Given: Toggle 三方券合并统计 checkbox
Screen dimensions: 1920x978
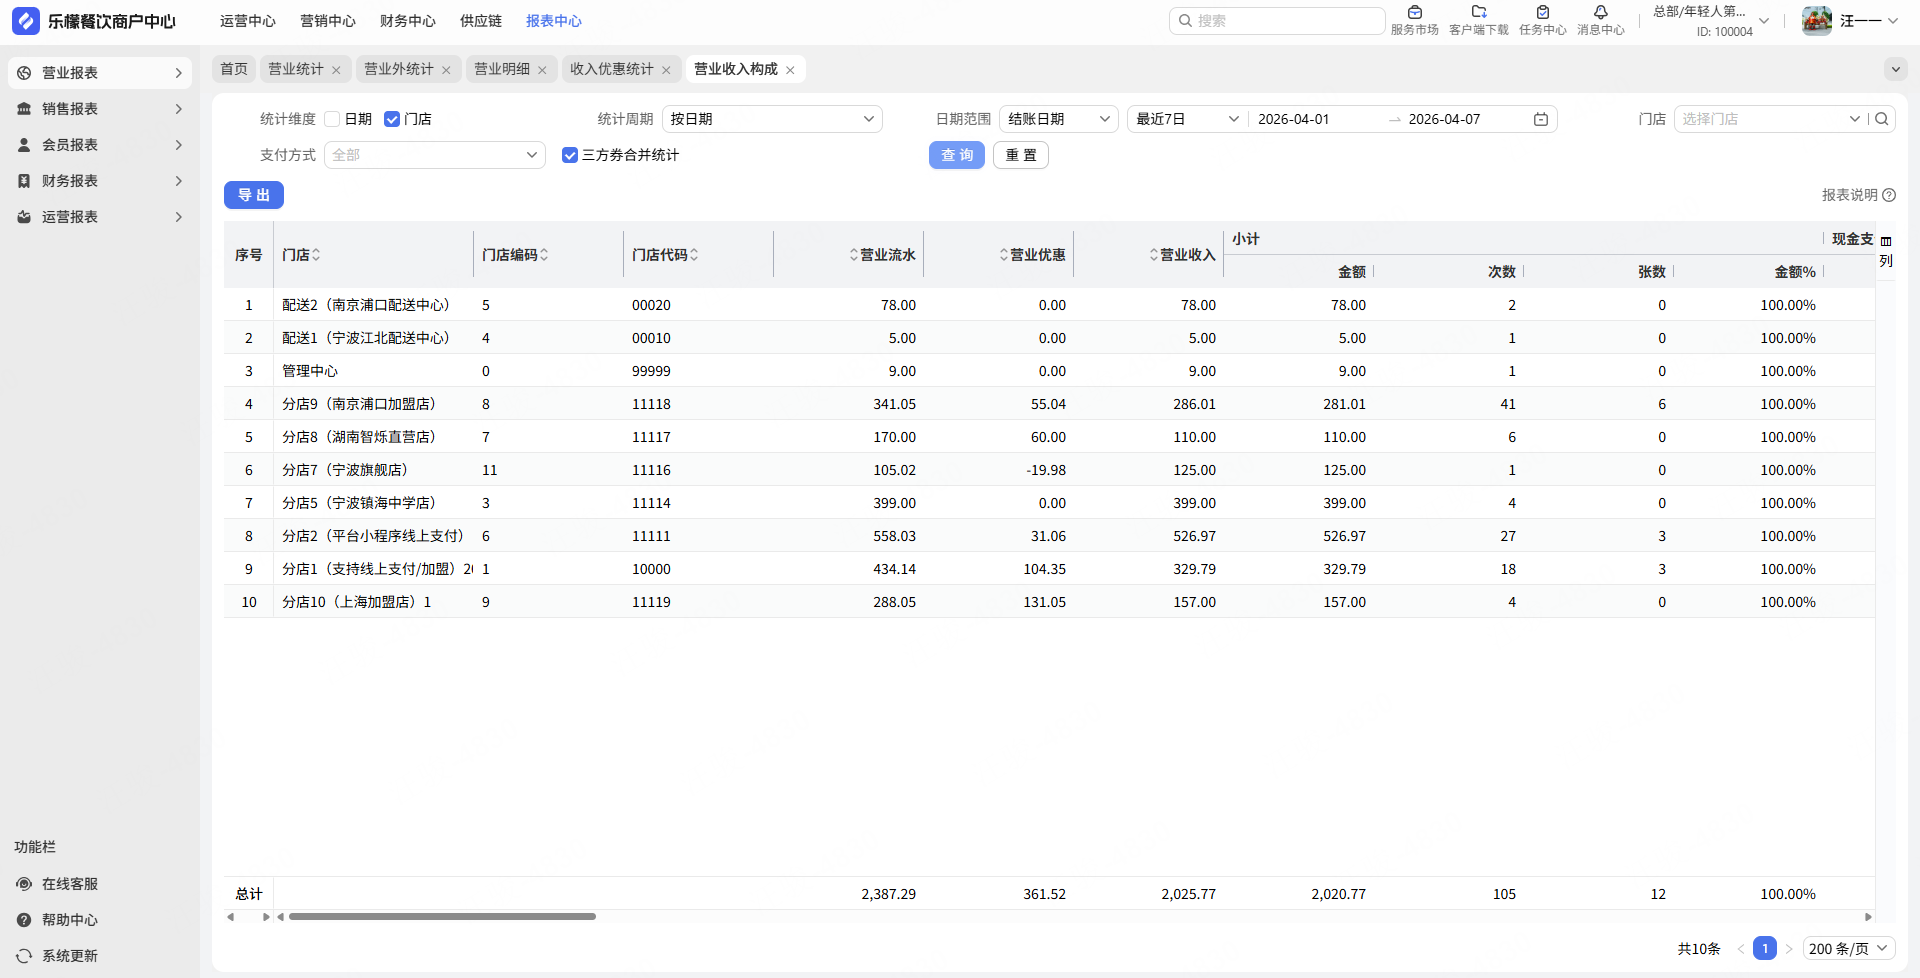Looking at the screenshot, I should pos(570,155).
